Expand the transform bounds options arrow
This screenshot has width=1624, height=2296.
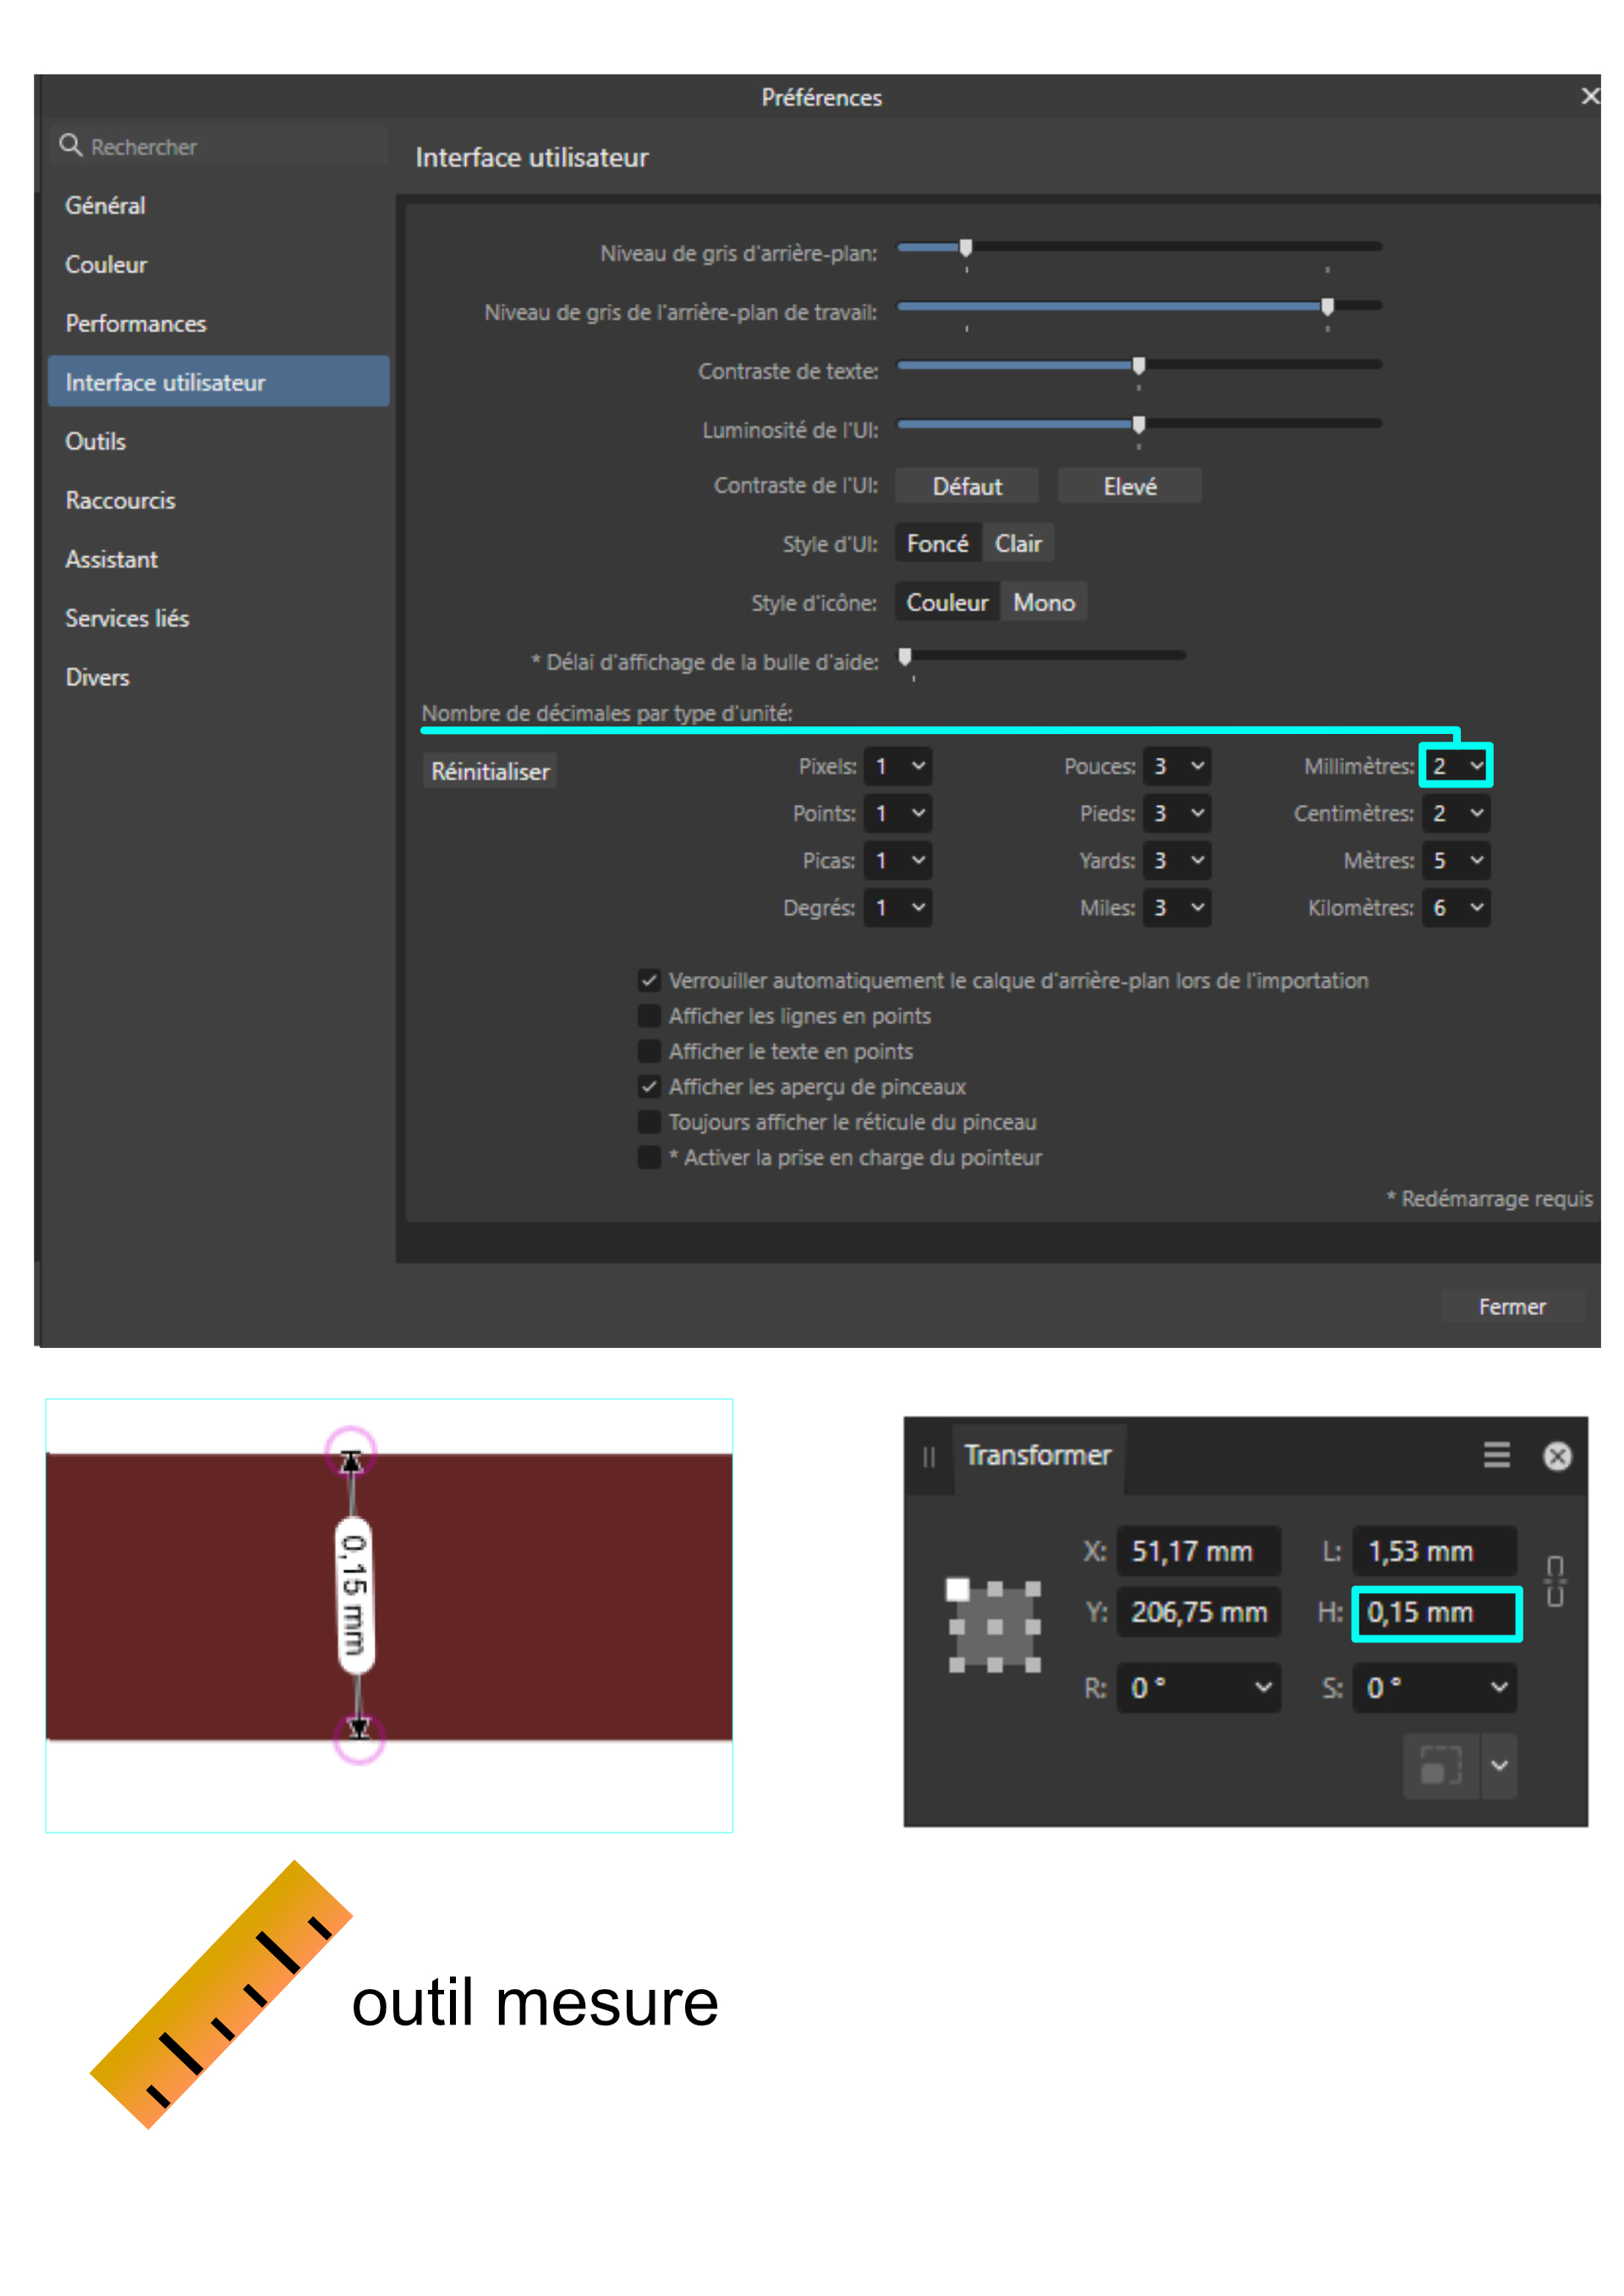coord(1499,1766)
